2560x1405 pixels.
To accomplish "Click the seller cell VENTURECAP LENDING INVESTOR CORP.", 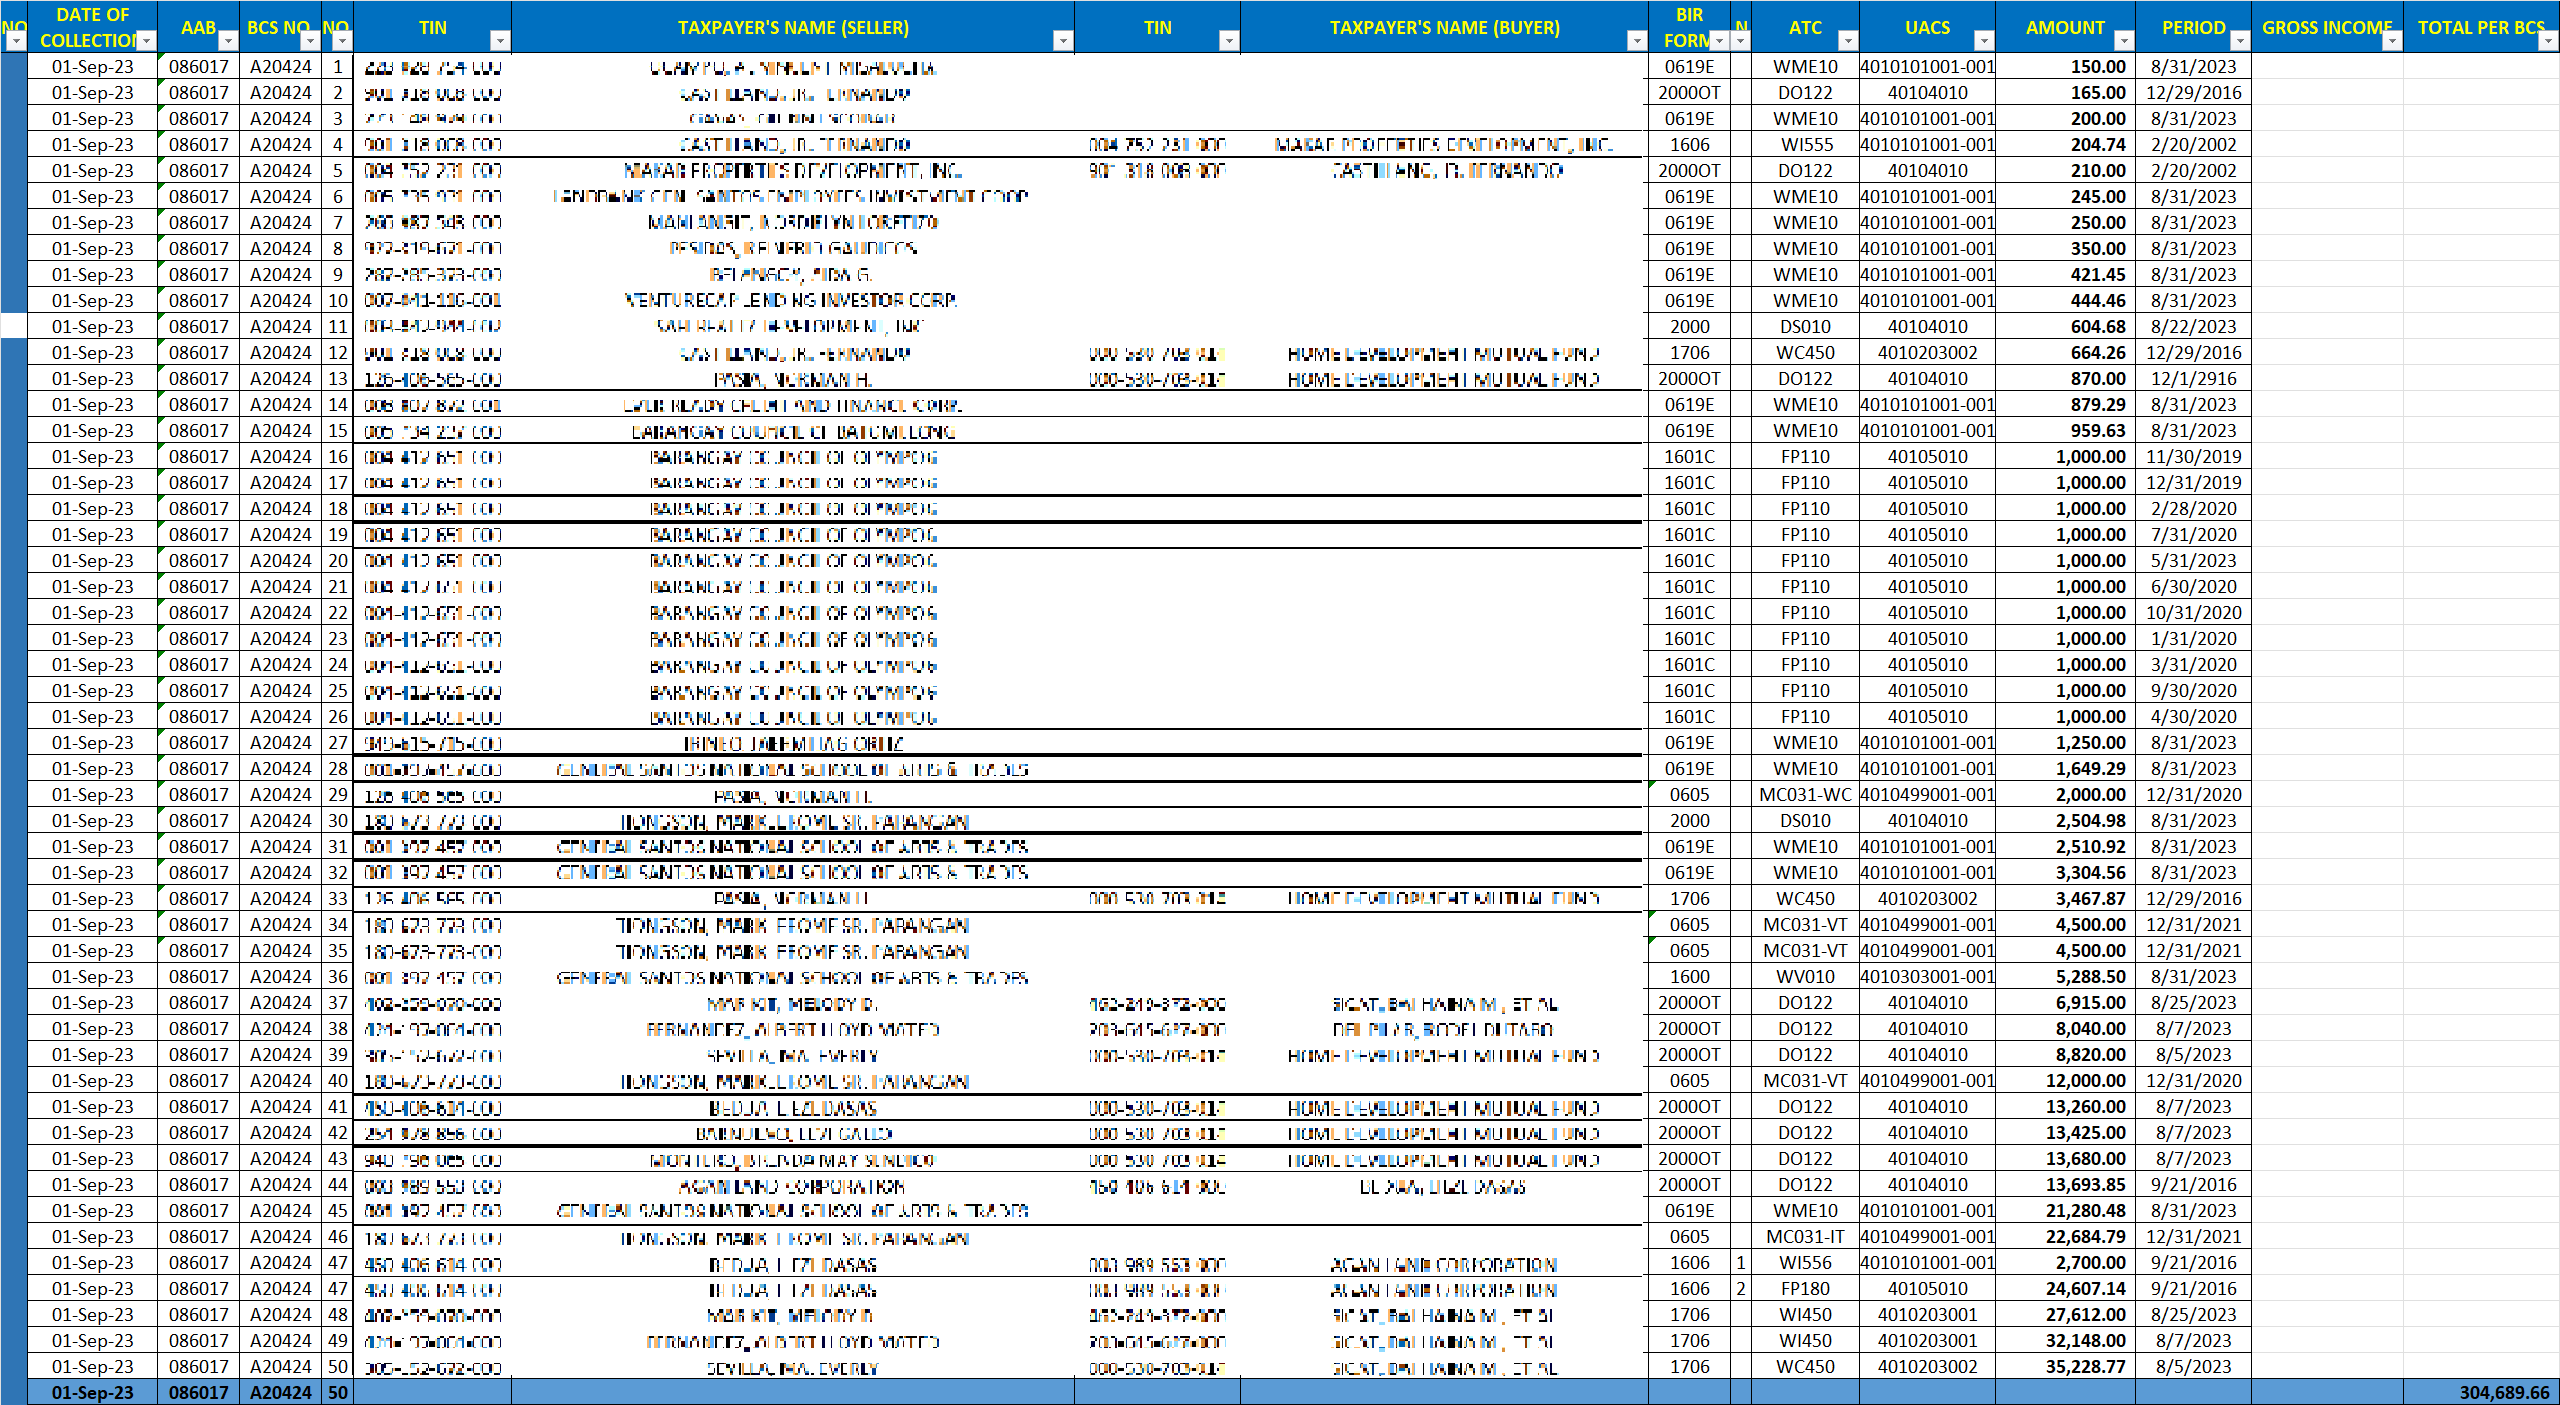I will point(792,301).
